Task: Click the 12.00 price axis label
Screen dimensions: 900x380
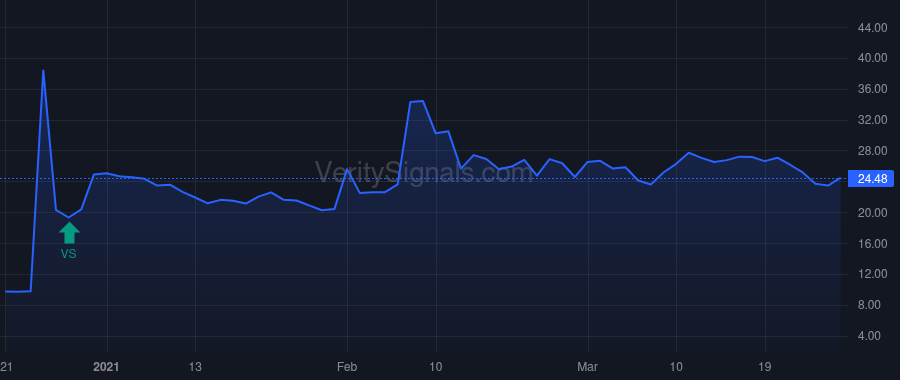Action: coord(872,274)
